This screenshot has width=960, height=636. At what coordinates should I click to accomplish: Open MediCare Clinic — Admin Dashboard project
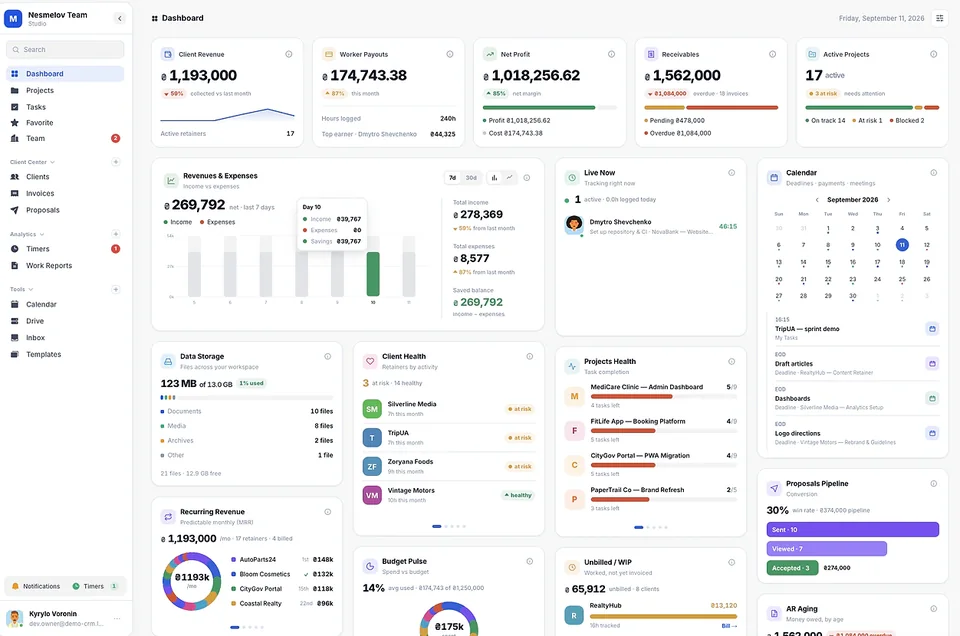point(650,395)
